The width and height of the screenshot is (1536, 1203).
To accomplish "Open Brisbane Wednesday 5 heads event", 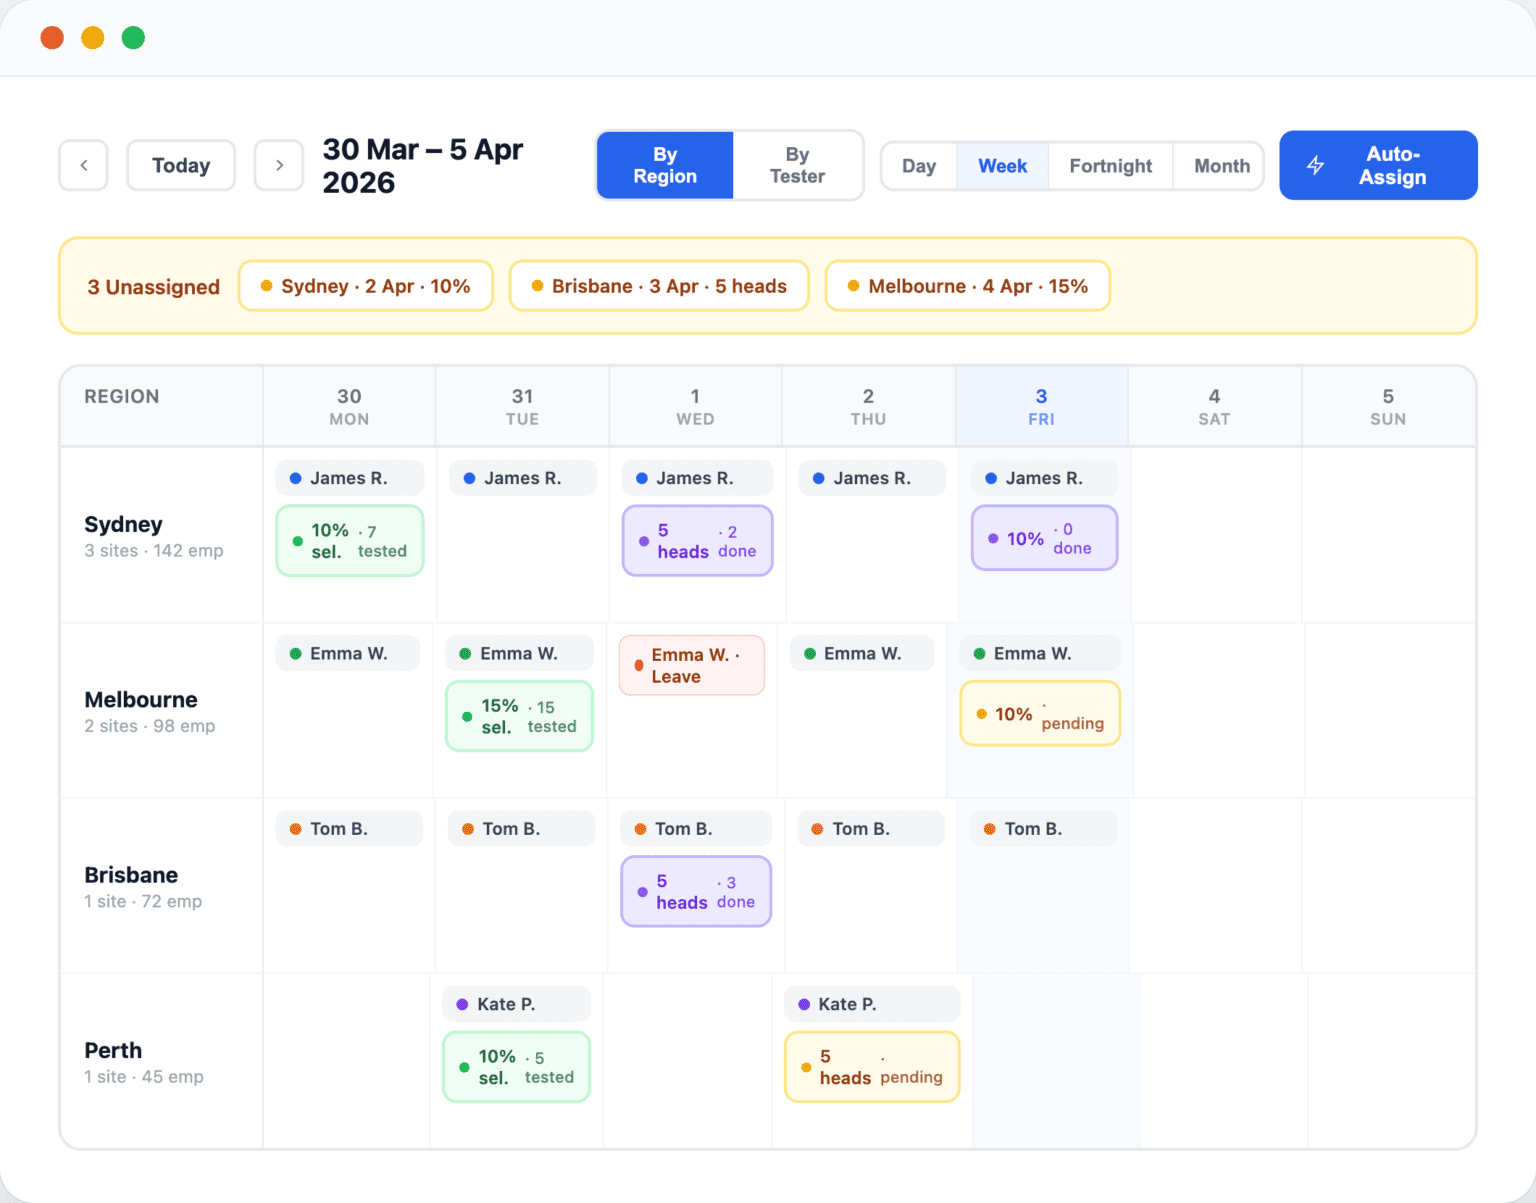I will [696, 891].
